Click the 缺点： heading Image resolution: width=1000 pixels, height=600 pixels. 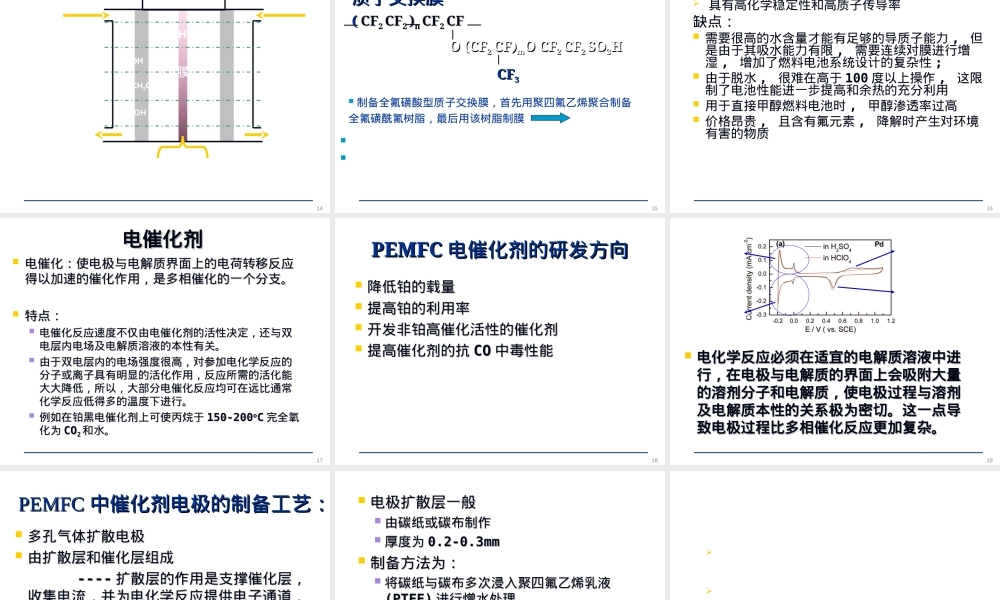713,22
